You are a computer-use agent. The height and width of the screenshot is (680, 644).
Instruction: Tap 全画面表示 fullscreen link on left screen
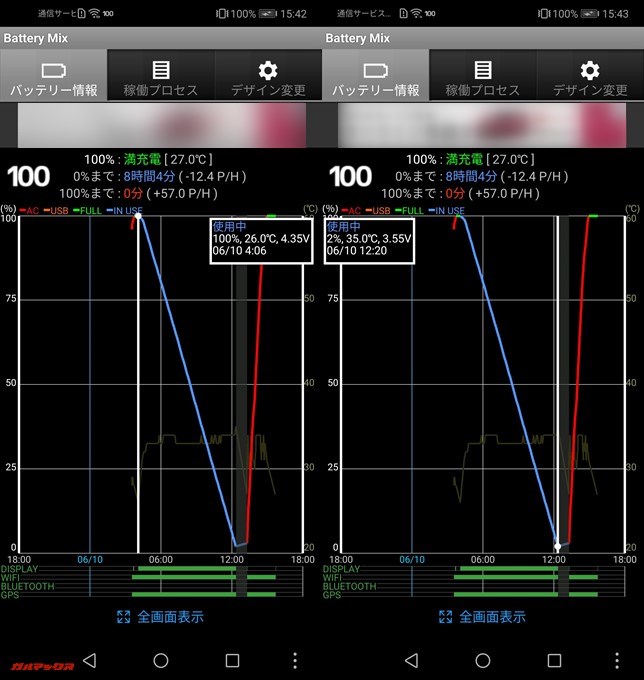click(x=160, y=617)
